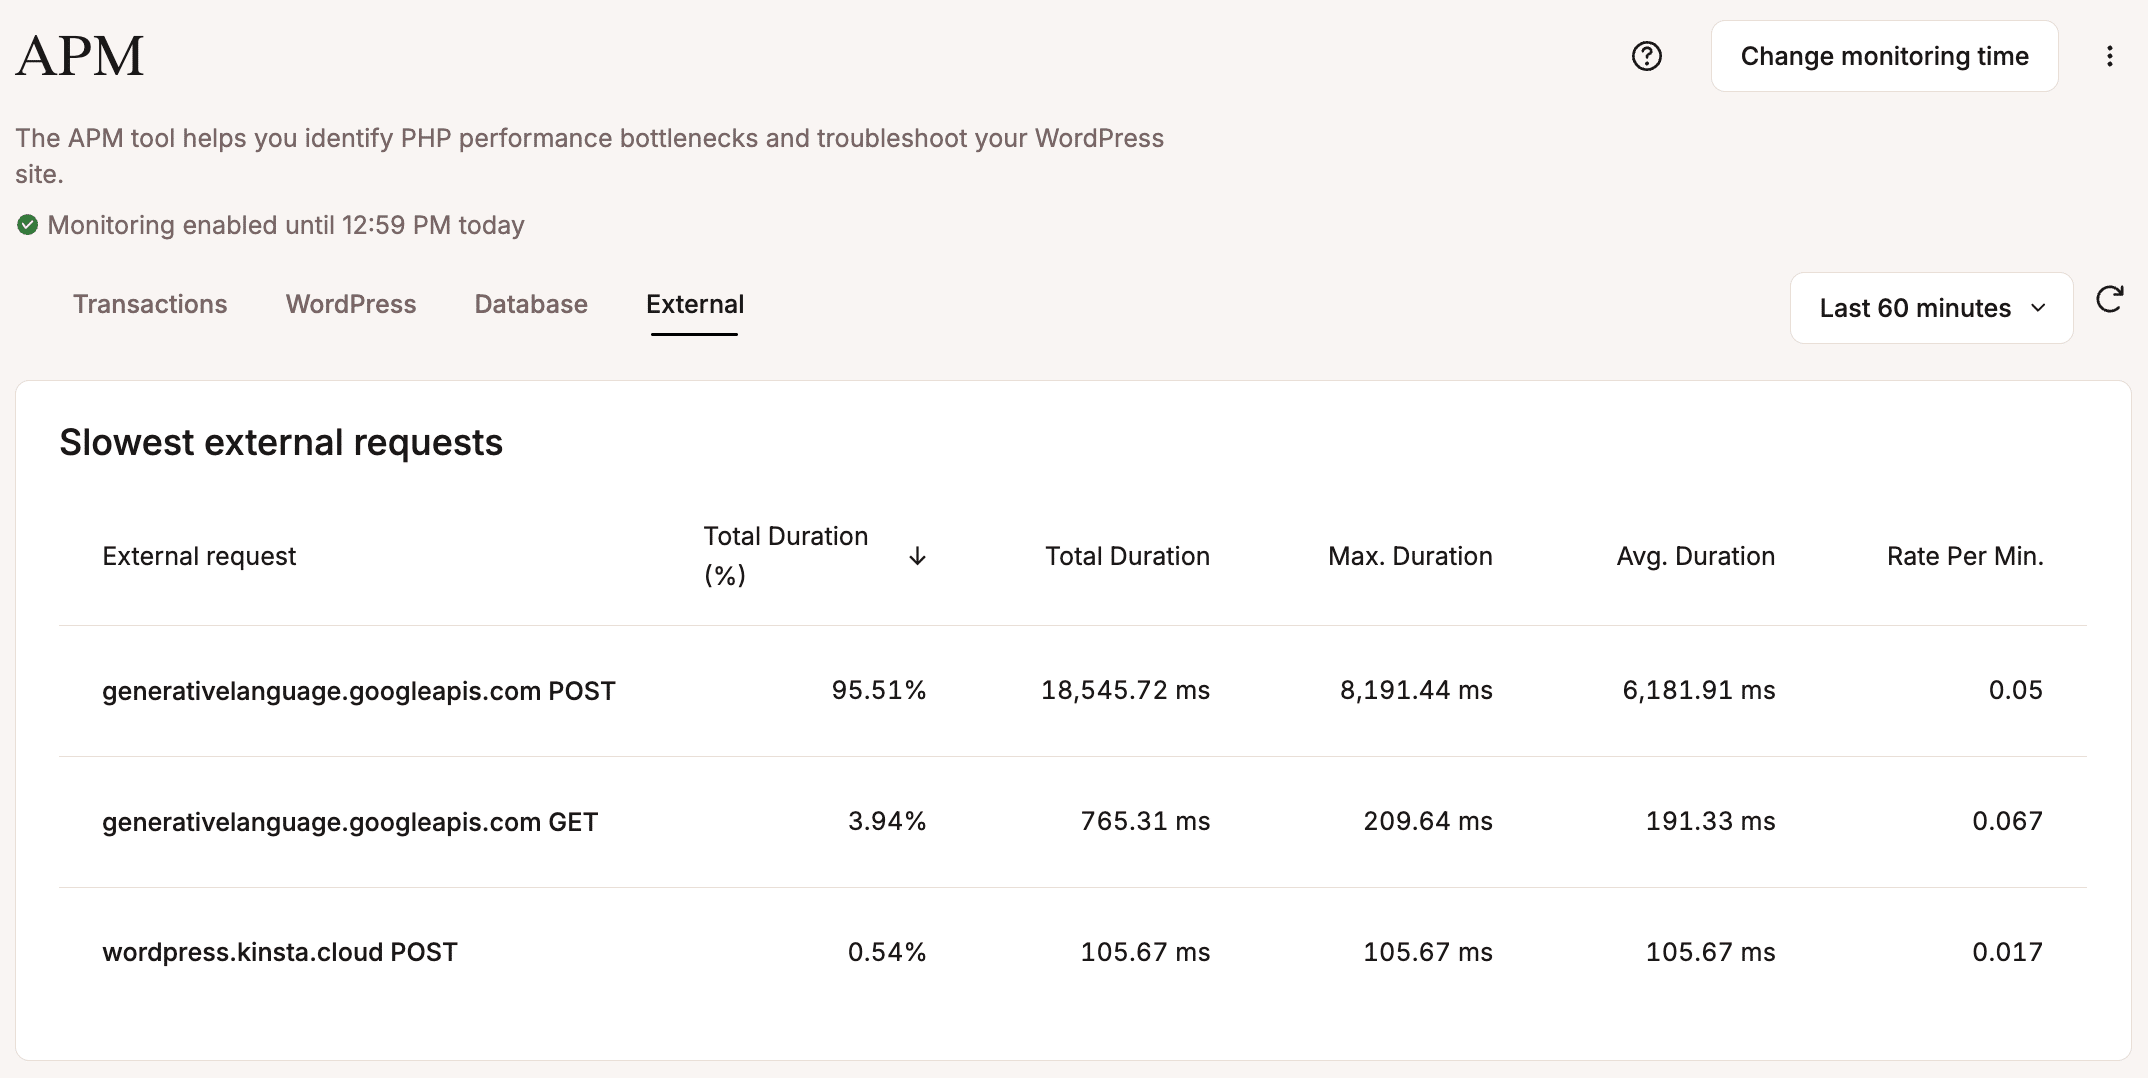Image resolution: width=2148 pixels, height=1078 pixels.
Task: Sort by Total Duration ms column header
Action: click(x=1127, y=556)
